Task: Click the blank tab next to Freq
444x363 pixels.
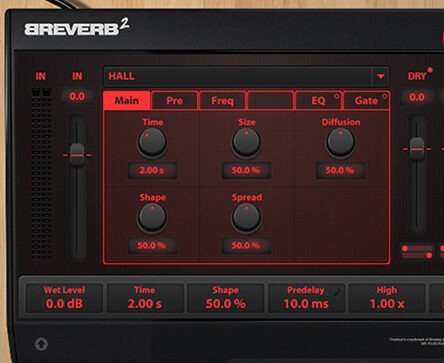Action: coord(270,100)
